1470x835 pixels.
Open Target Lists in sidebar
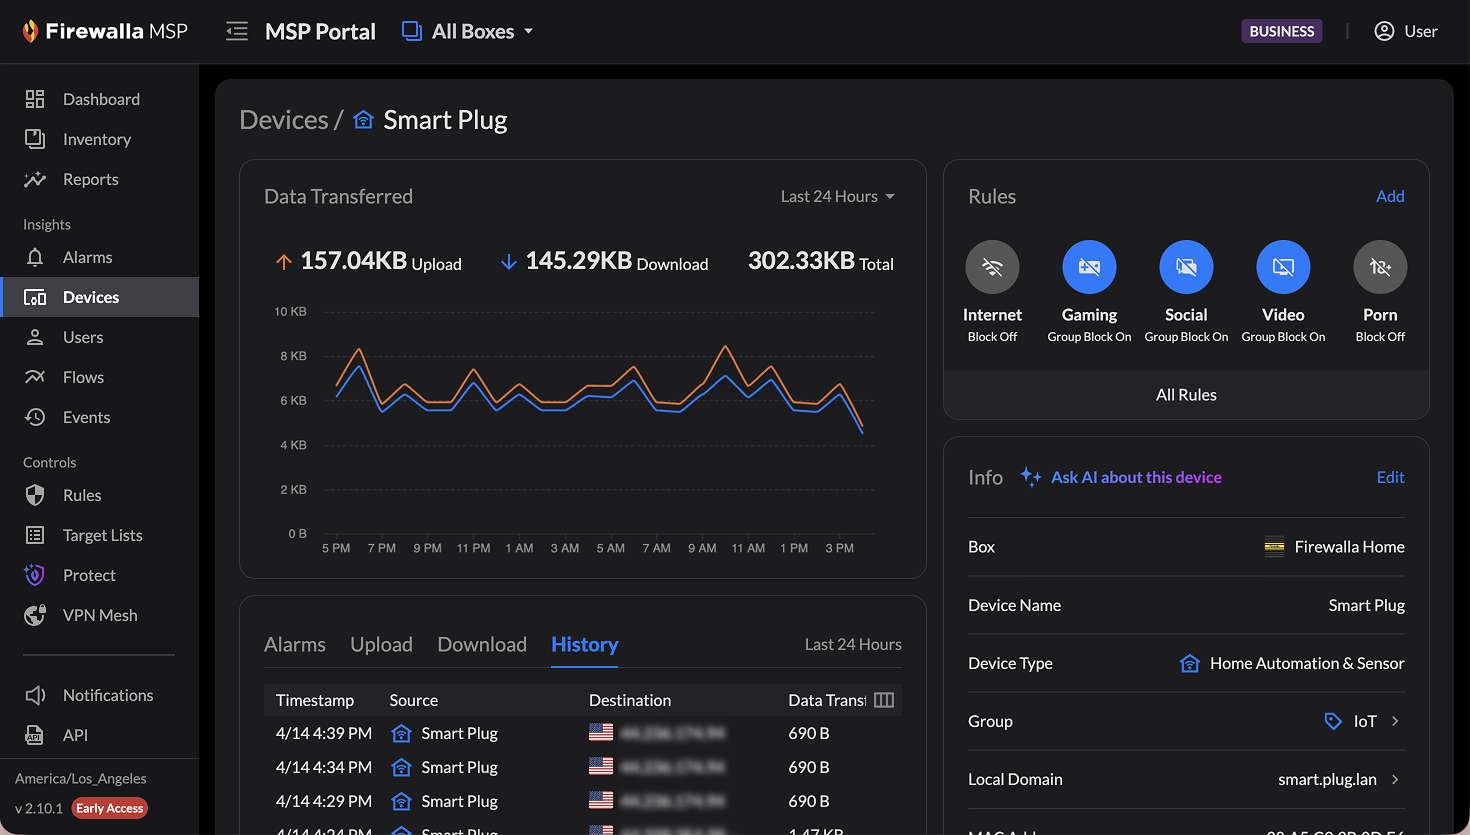pyautogui.click(x=102, y=535)
